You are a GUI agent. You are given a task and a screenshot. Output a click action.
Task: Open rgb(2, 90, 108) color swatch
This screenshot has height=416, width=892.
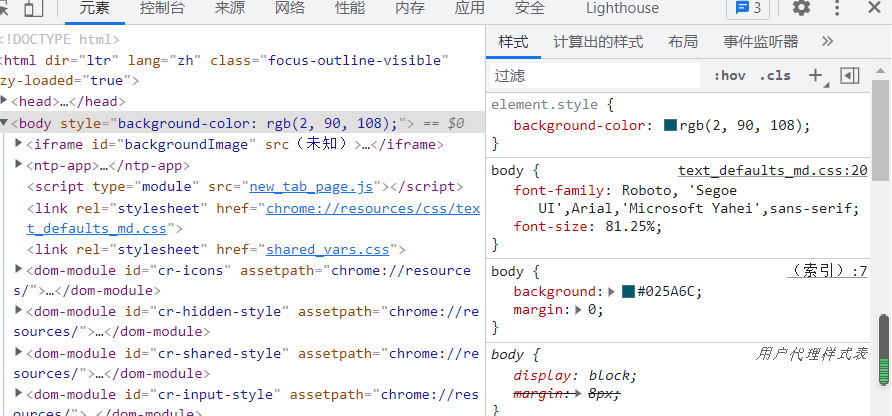tap(670, 125)
